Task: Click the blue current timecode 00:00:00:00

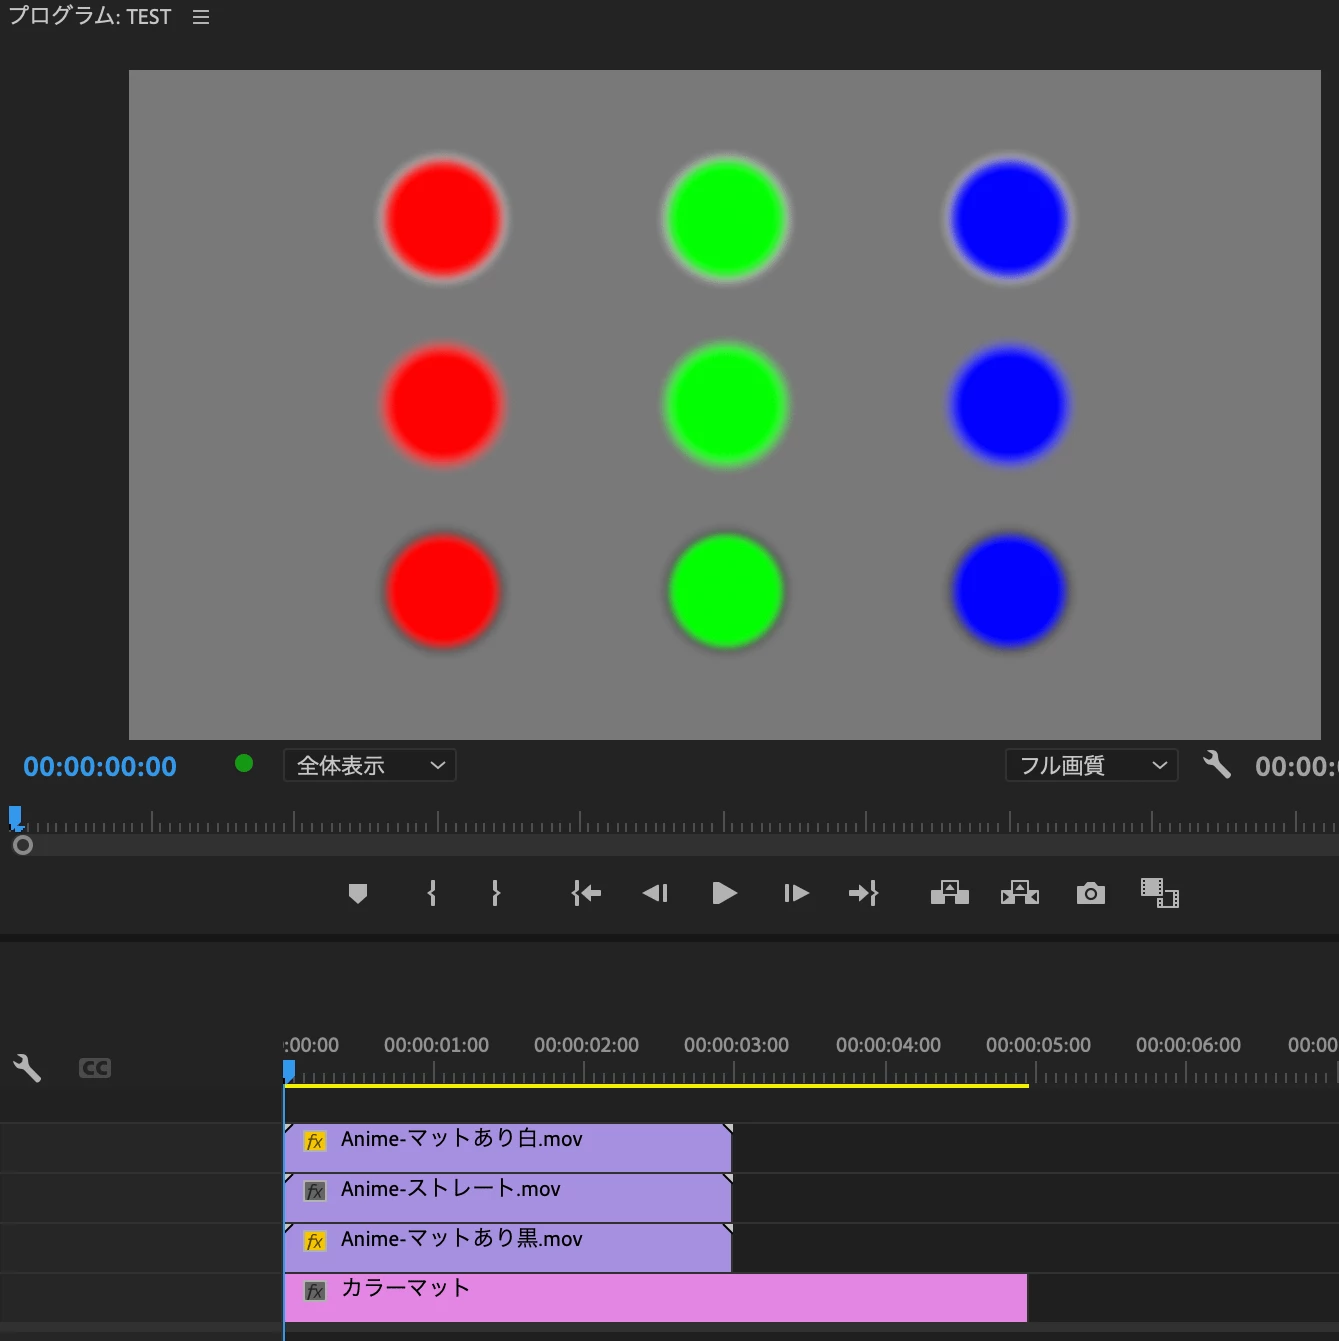Action: (100, 767)
